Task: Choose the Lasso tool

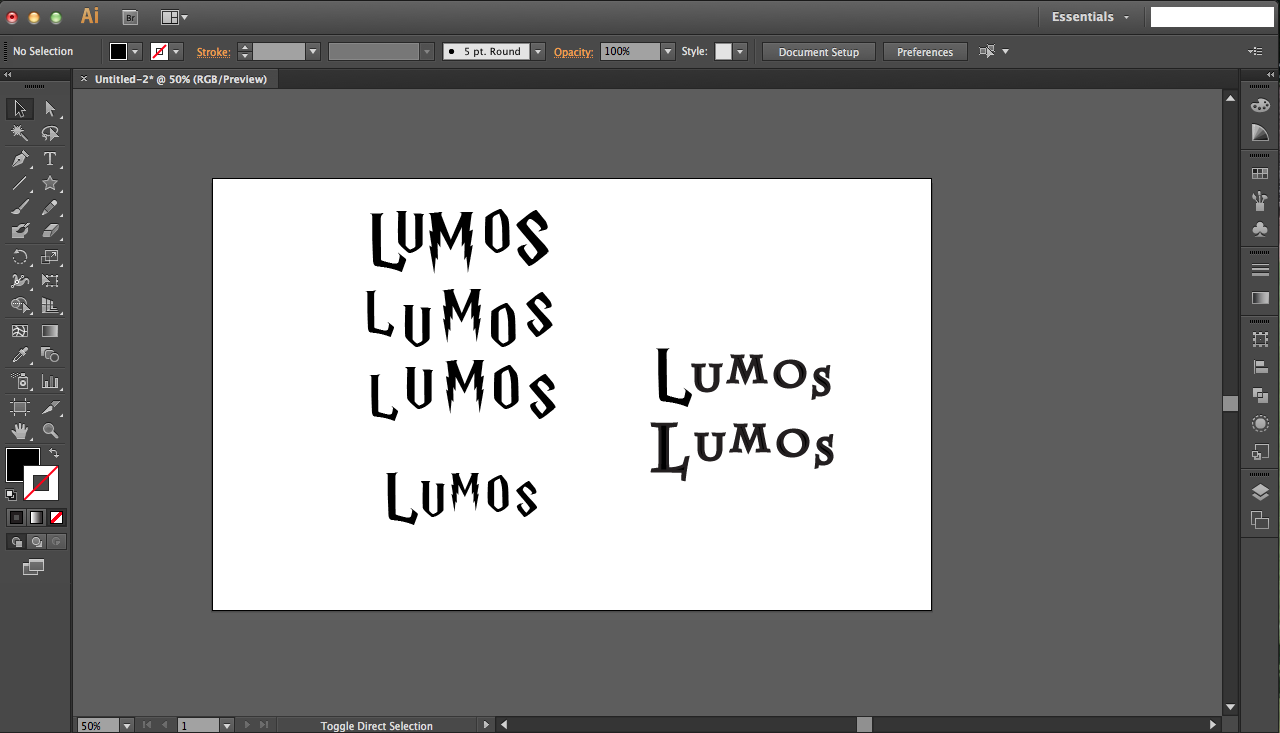Action: coord(50,134)
